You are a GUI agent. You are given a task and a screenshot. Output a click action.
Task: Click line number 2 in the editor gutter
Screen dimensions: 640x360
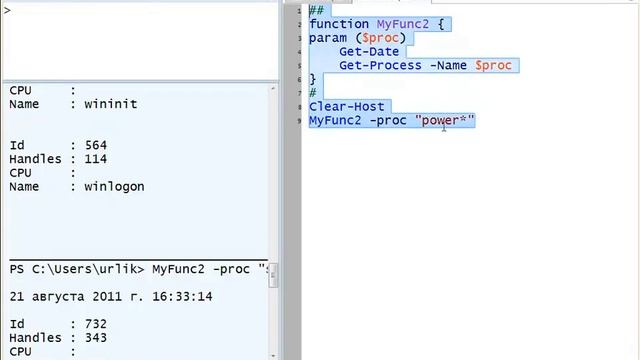click(299, 25)
